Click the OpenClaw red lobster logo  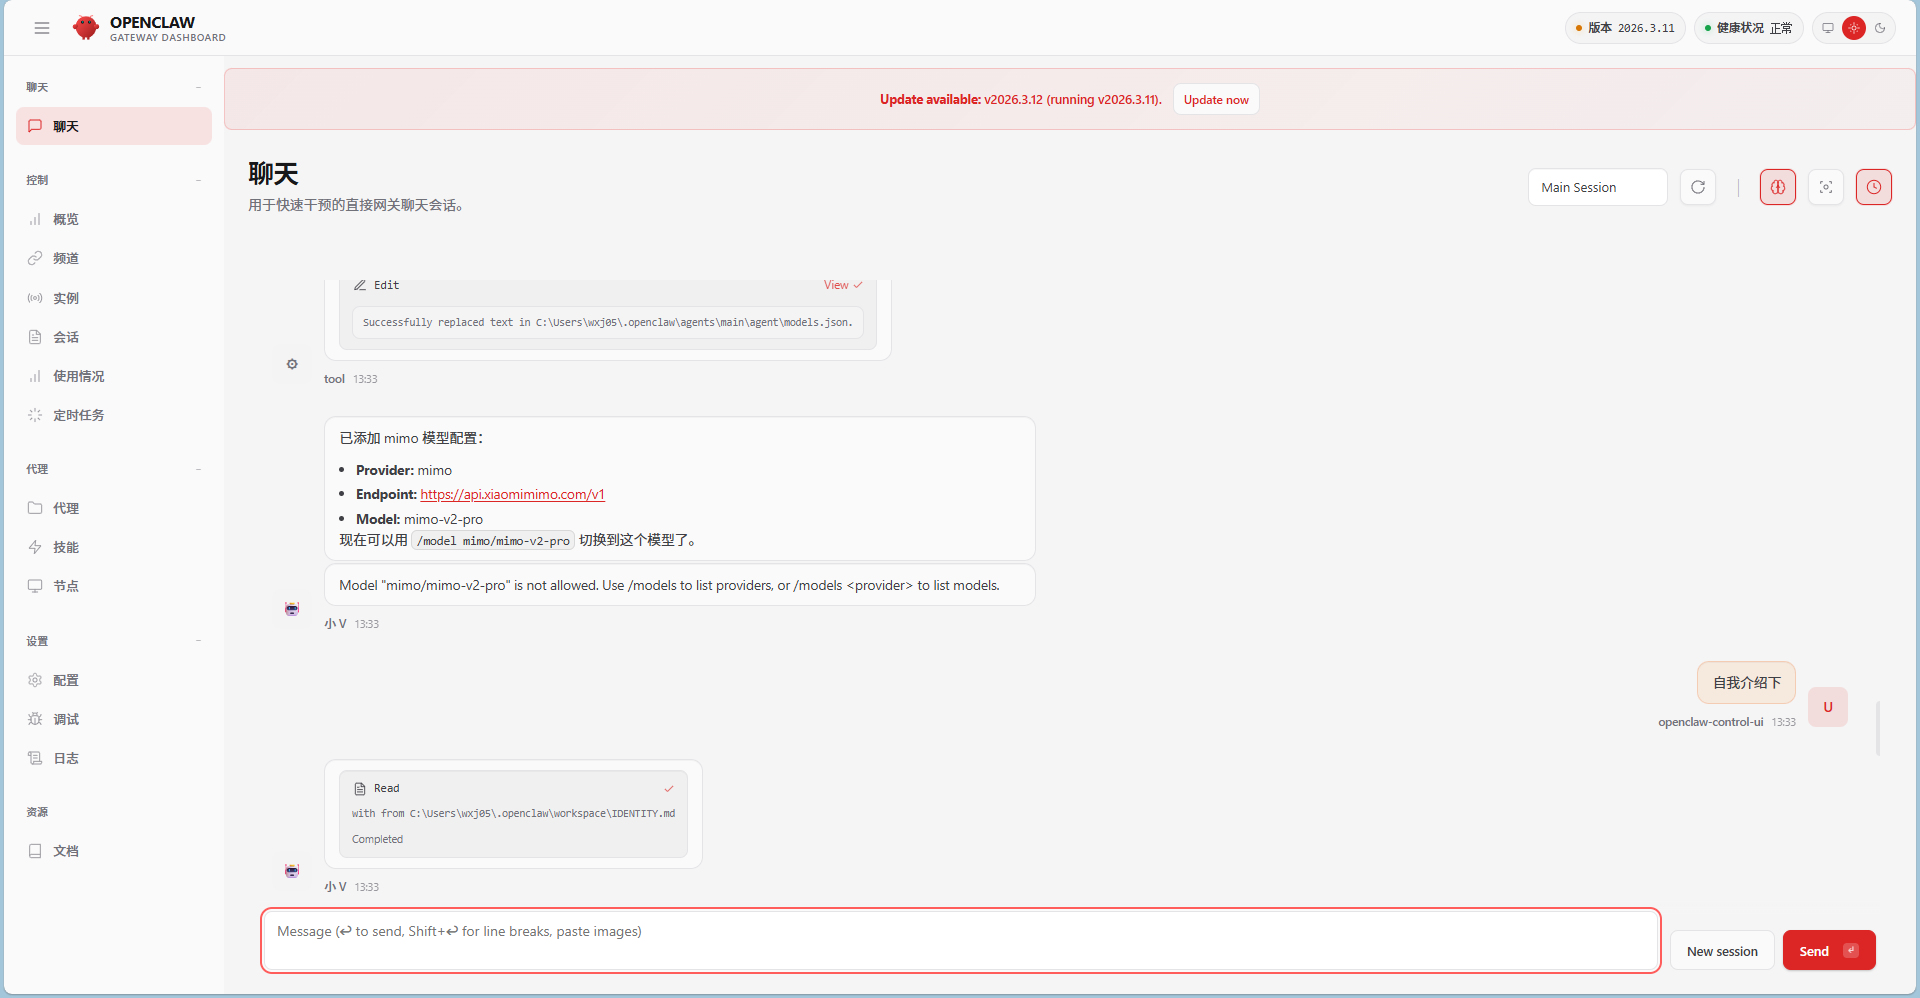coord(86,28)
